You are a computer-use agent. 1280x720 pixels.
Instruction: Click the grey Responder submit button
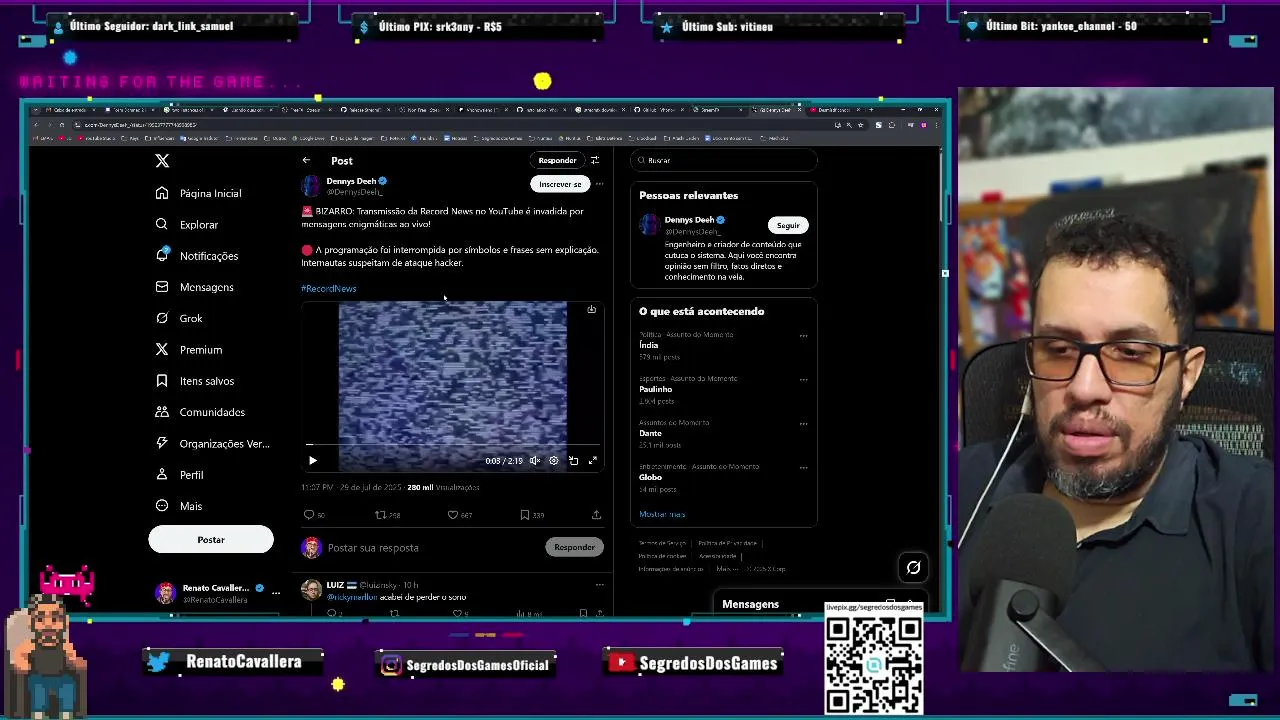click(x=575, y=548)
